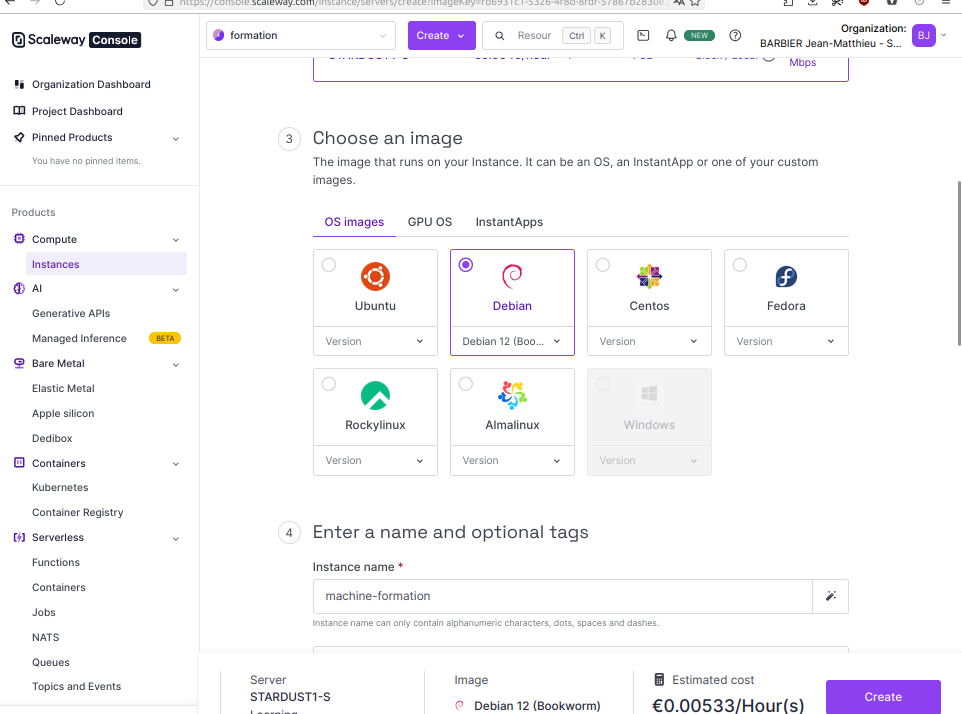Image resolution: width=962 pixels, height=714 pixels.
Task: Click the AI brain icon
Action: tap(19, 288)
